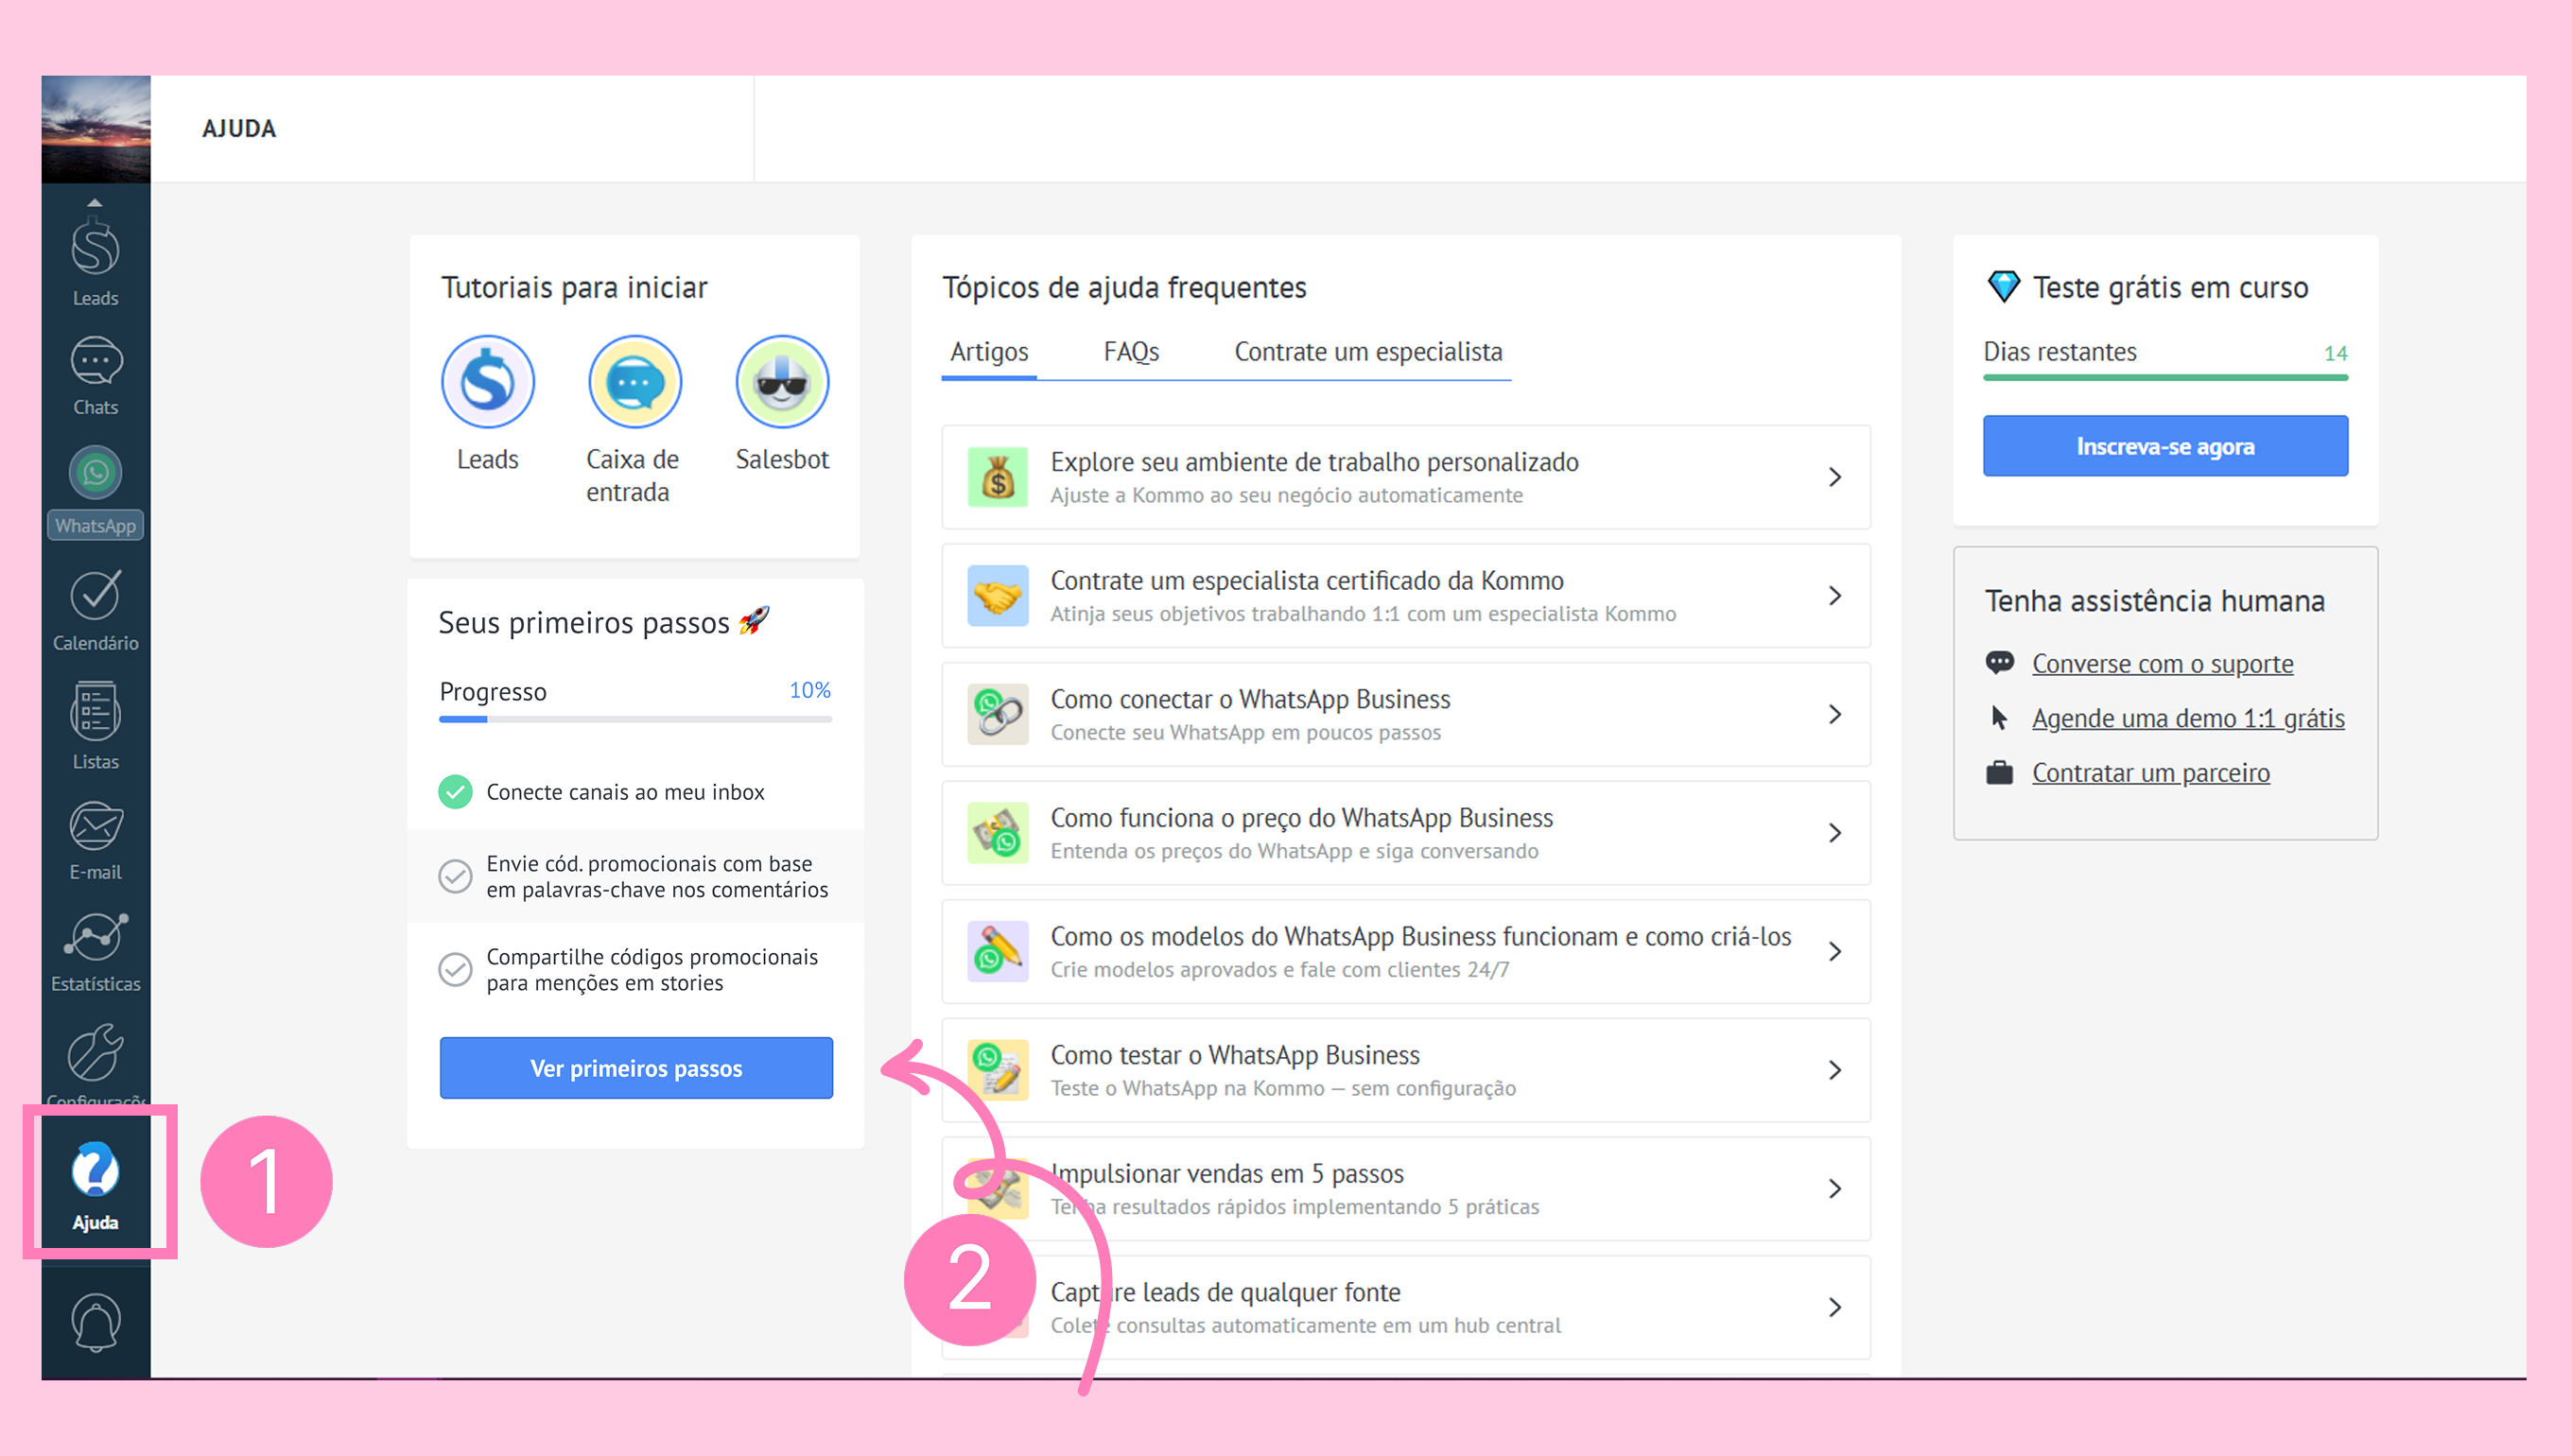Click the handshake specialist article icon
Screen dimensions: 2572x1456
(997, 596)
